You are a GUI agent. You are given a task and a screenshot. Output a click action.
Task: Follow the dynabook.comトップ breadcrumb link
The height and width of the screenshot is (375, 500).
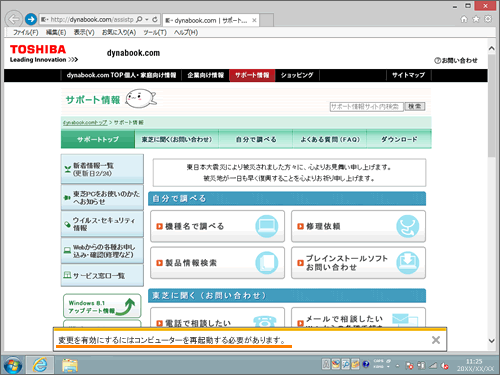(x=85, y=122)
